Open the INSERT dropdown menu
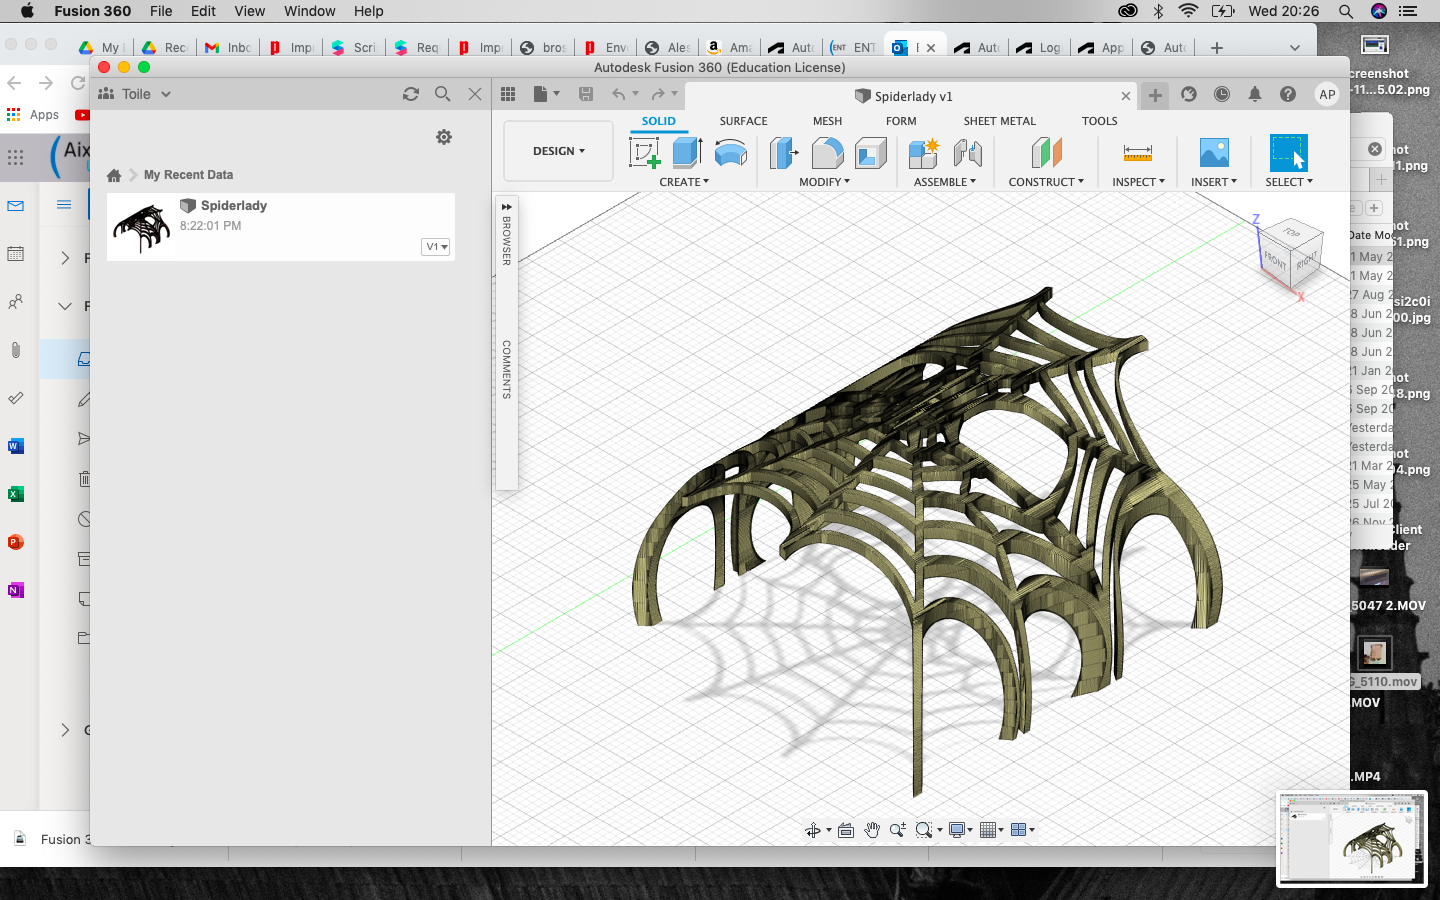The image size is (1440, 900). (1214, 182)
